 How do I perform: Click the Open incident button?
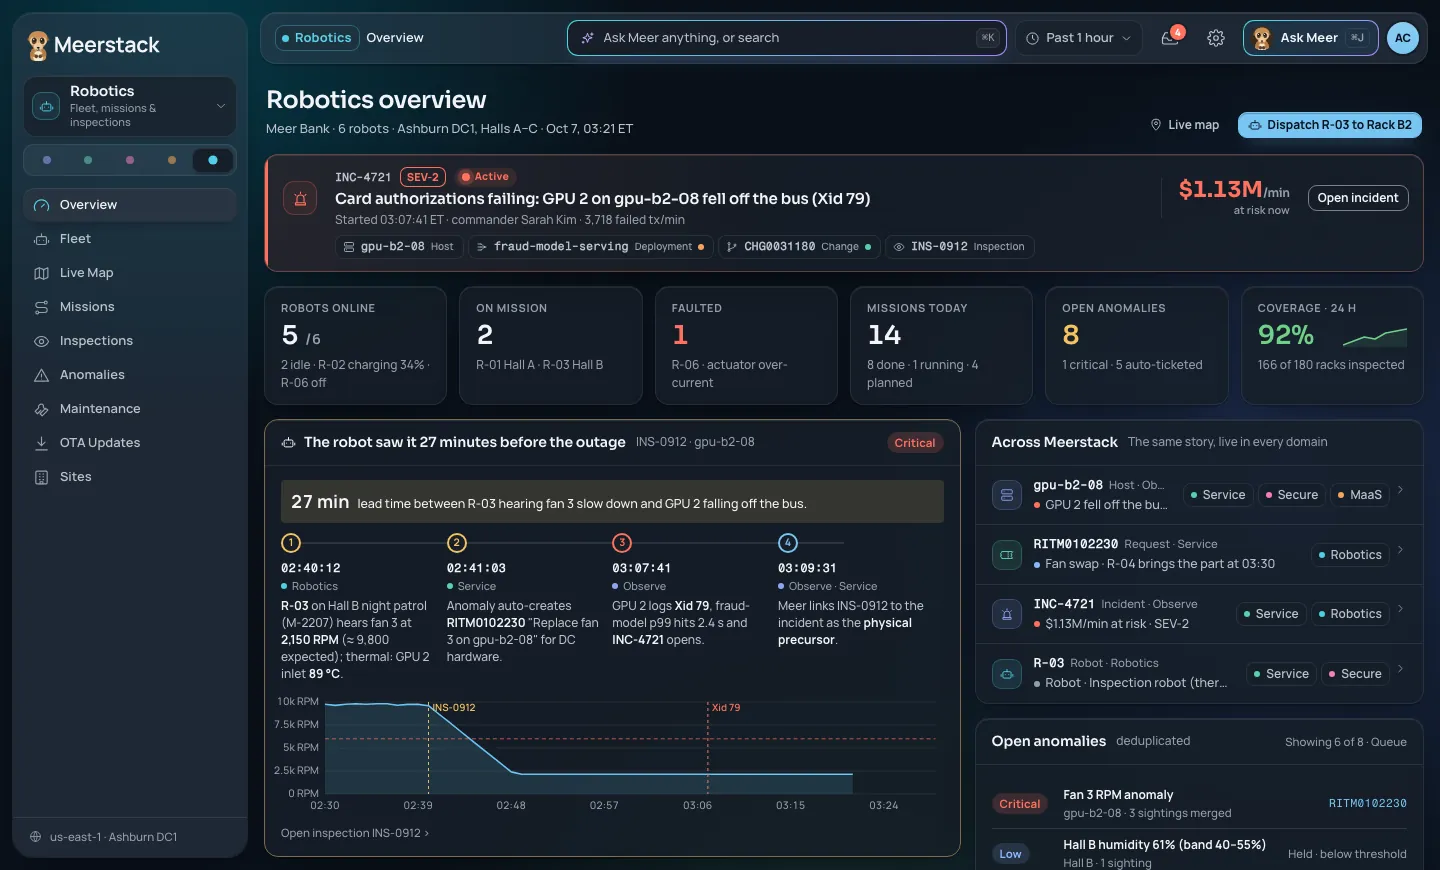(1358, 198)
